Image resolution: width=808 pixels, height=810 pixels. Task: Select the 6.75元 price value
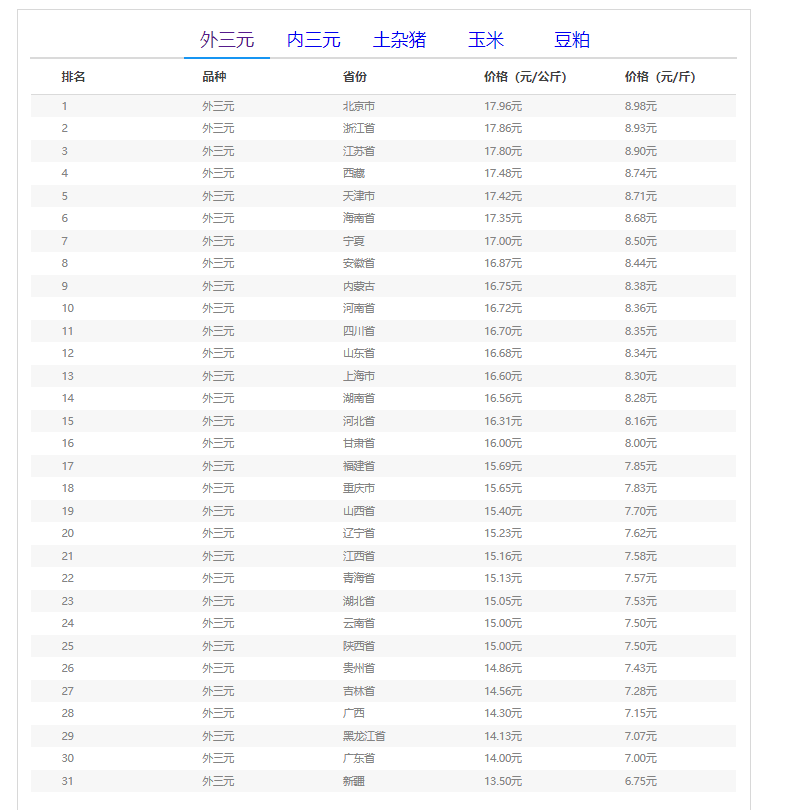pyautogui.click(x=641, y=781)
